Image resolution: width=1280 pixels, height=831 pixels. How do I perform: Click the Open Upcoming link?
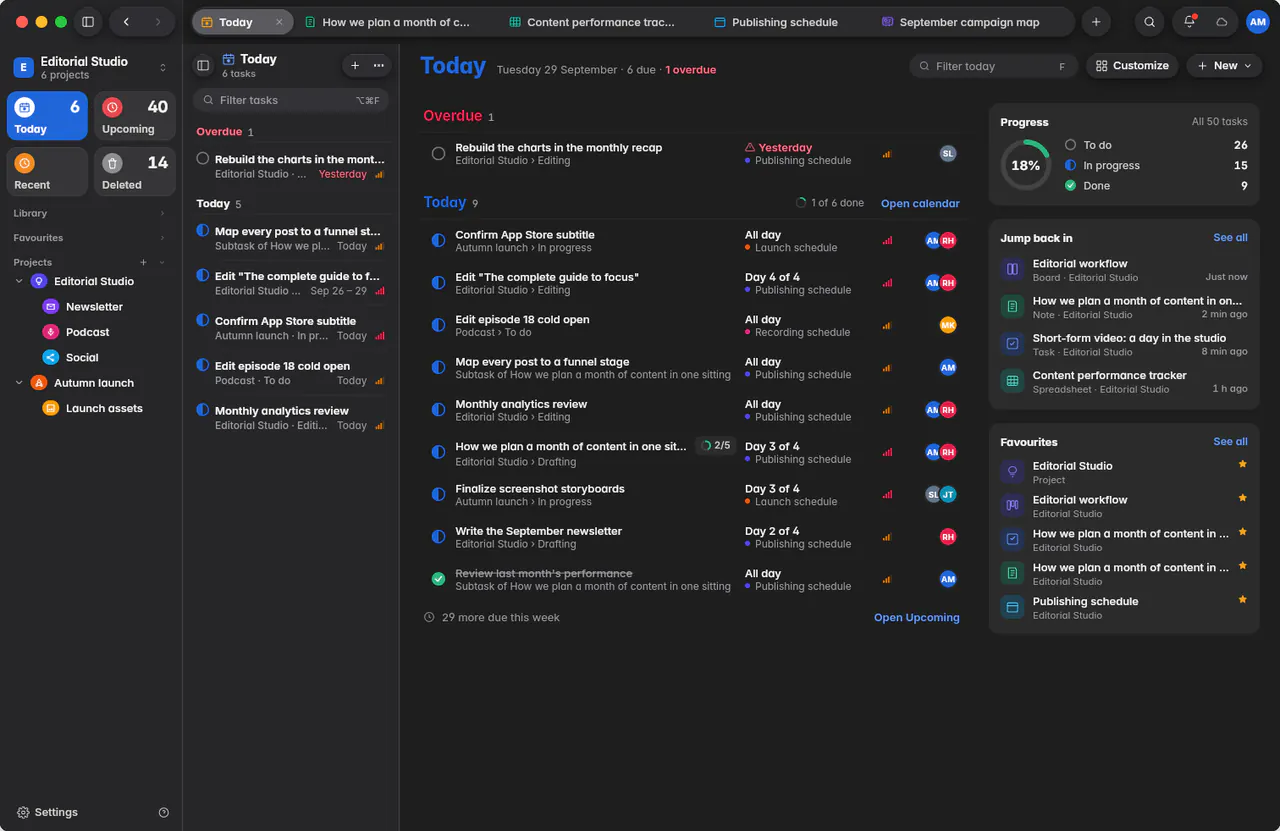917,618
